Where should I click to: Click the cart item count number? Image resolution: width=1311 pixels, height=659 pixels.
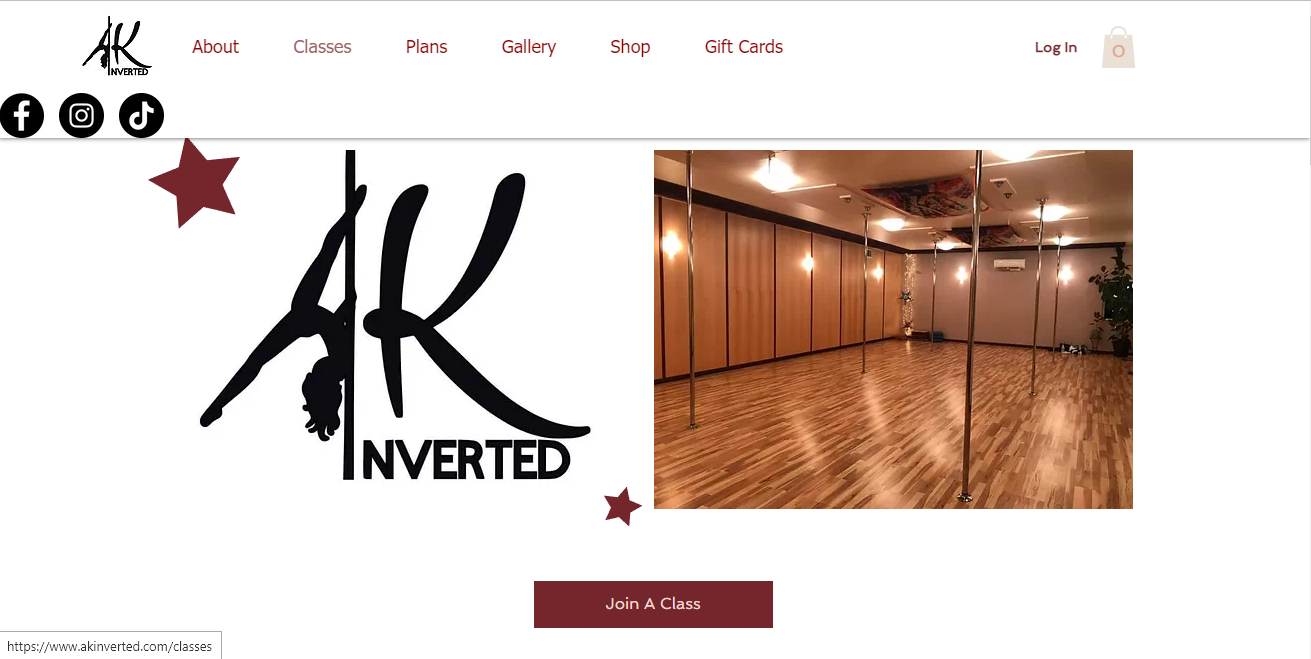point(1118,51)
